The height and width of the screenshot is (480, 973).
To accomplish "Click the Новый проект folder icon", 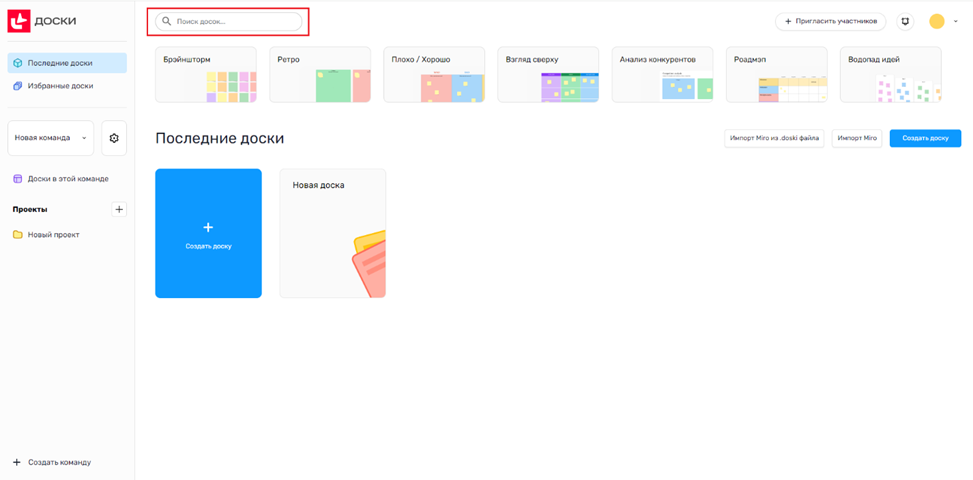I will click(x=18, y=234).
